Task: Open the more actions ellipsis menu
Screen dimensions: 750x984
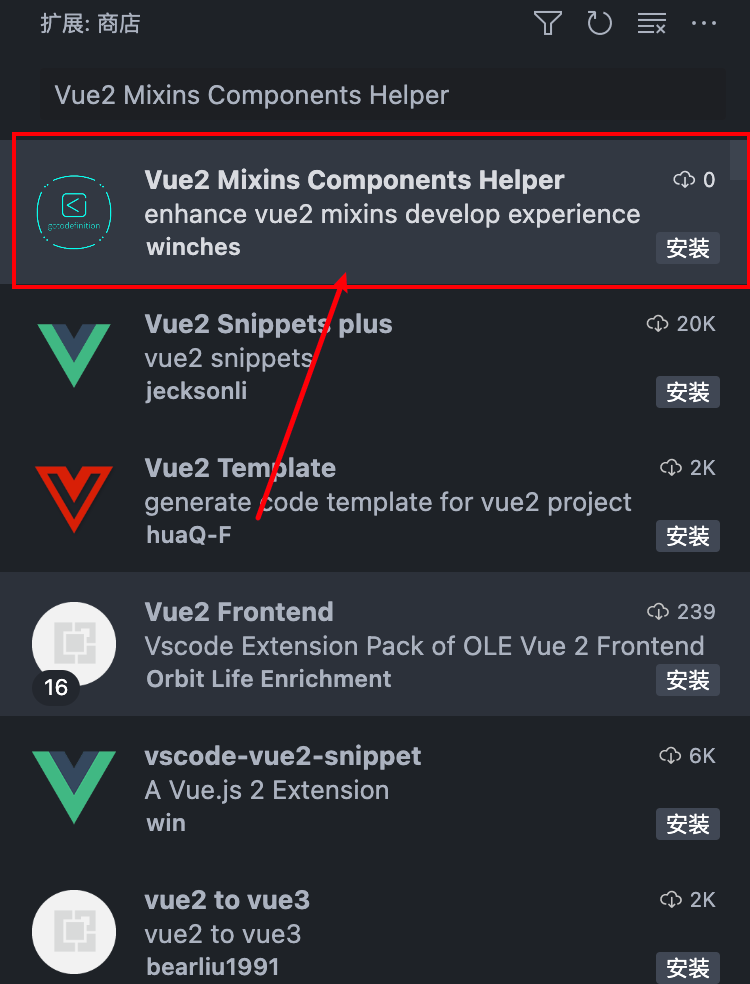Action: (x=704, y=23)
